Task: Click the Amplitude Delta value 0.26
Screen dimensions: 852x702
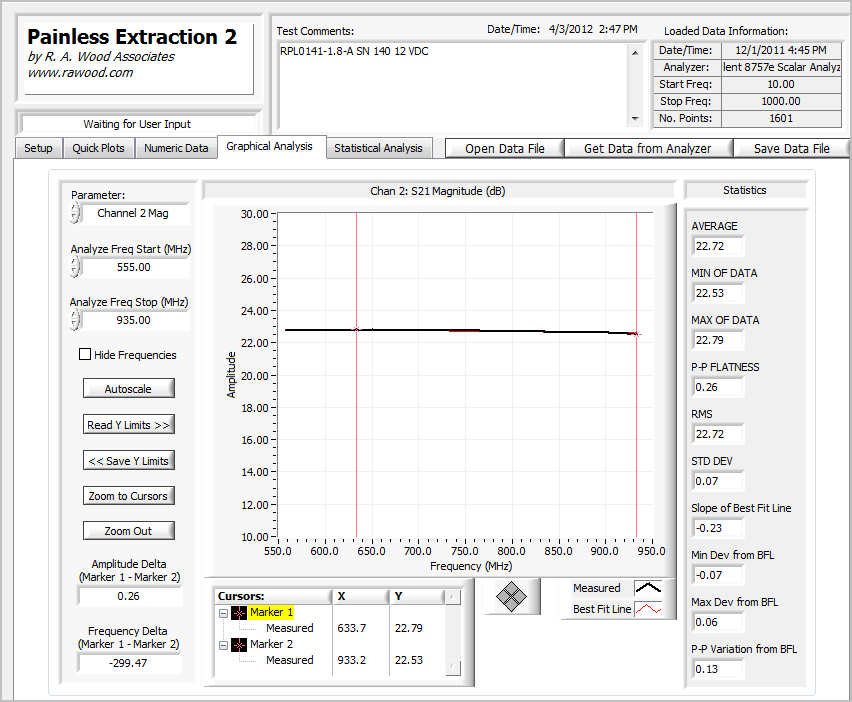Action: pos(129,596)
